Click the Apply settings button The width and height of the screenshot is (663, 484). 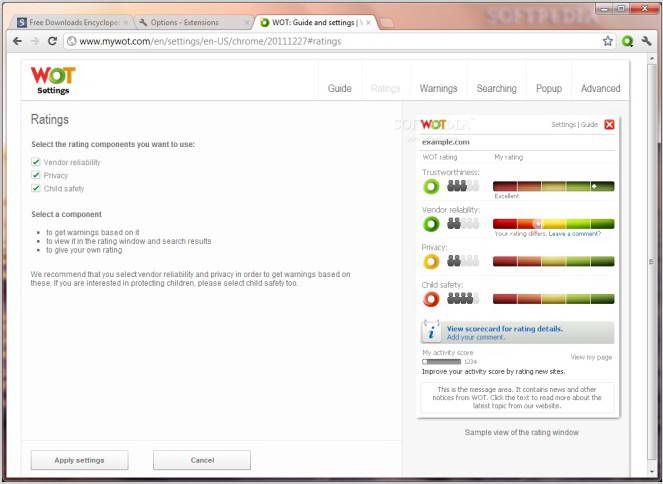point(79,460)
